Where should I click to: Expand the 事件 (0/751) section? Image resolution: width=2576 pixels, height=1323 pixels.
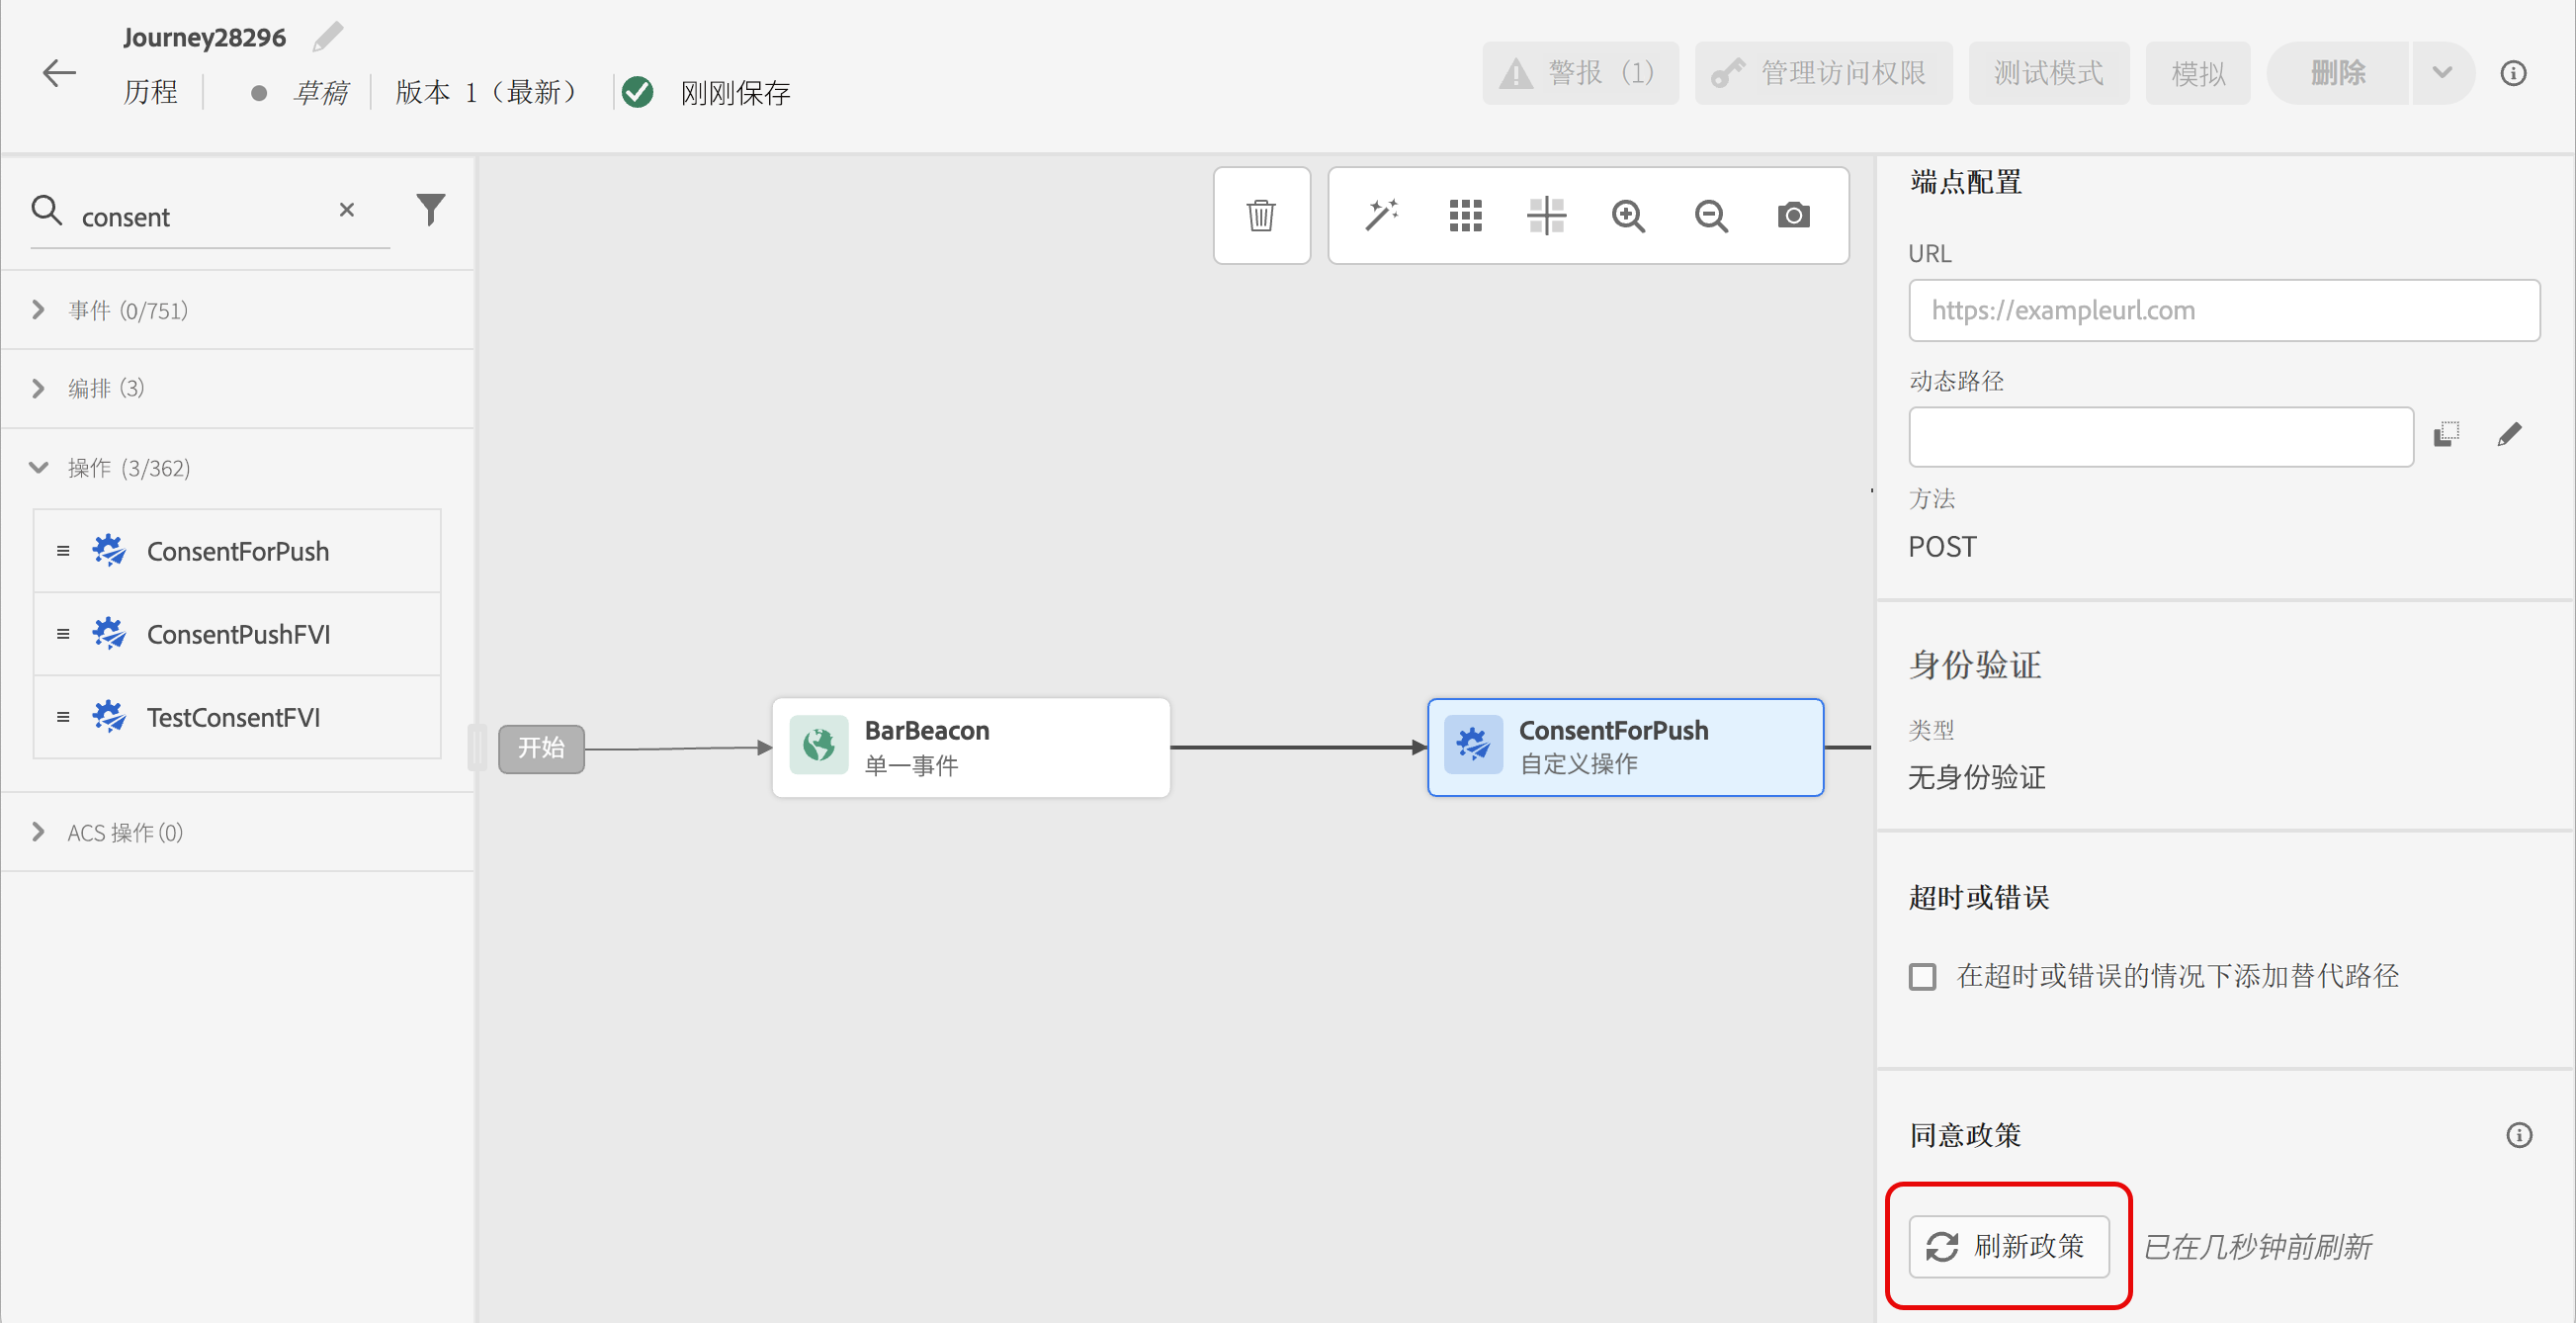(39, 310)
